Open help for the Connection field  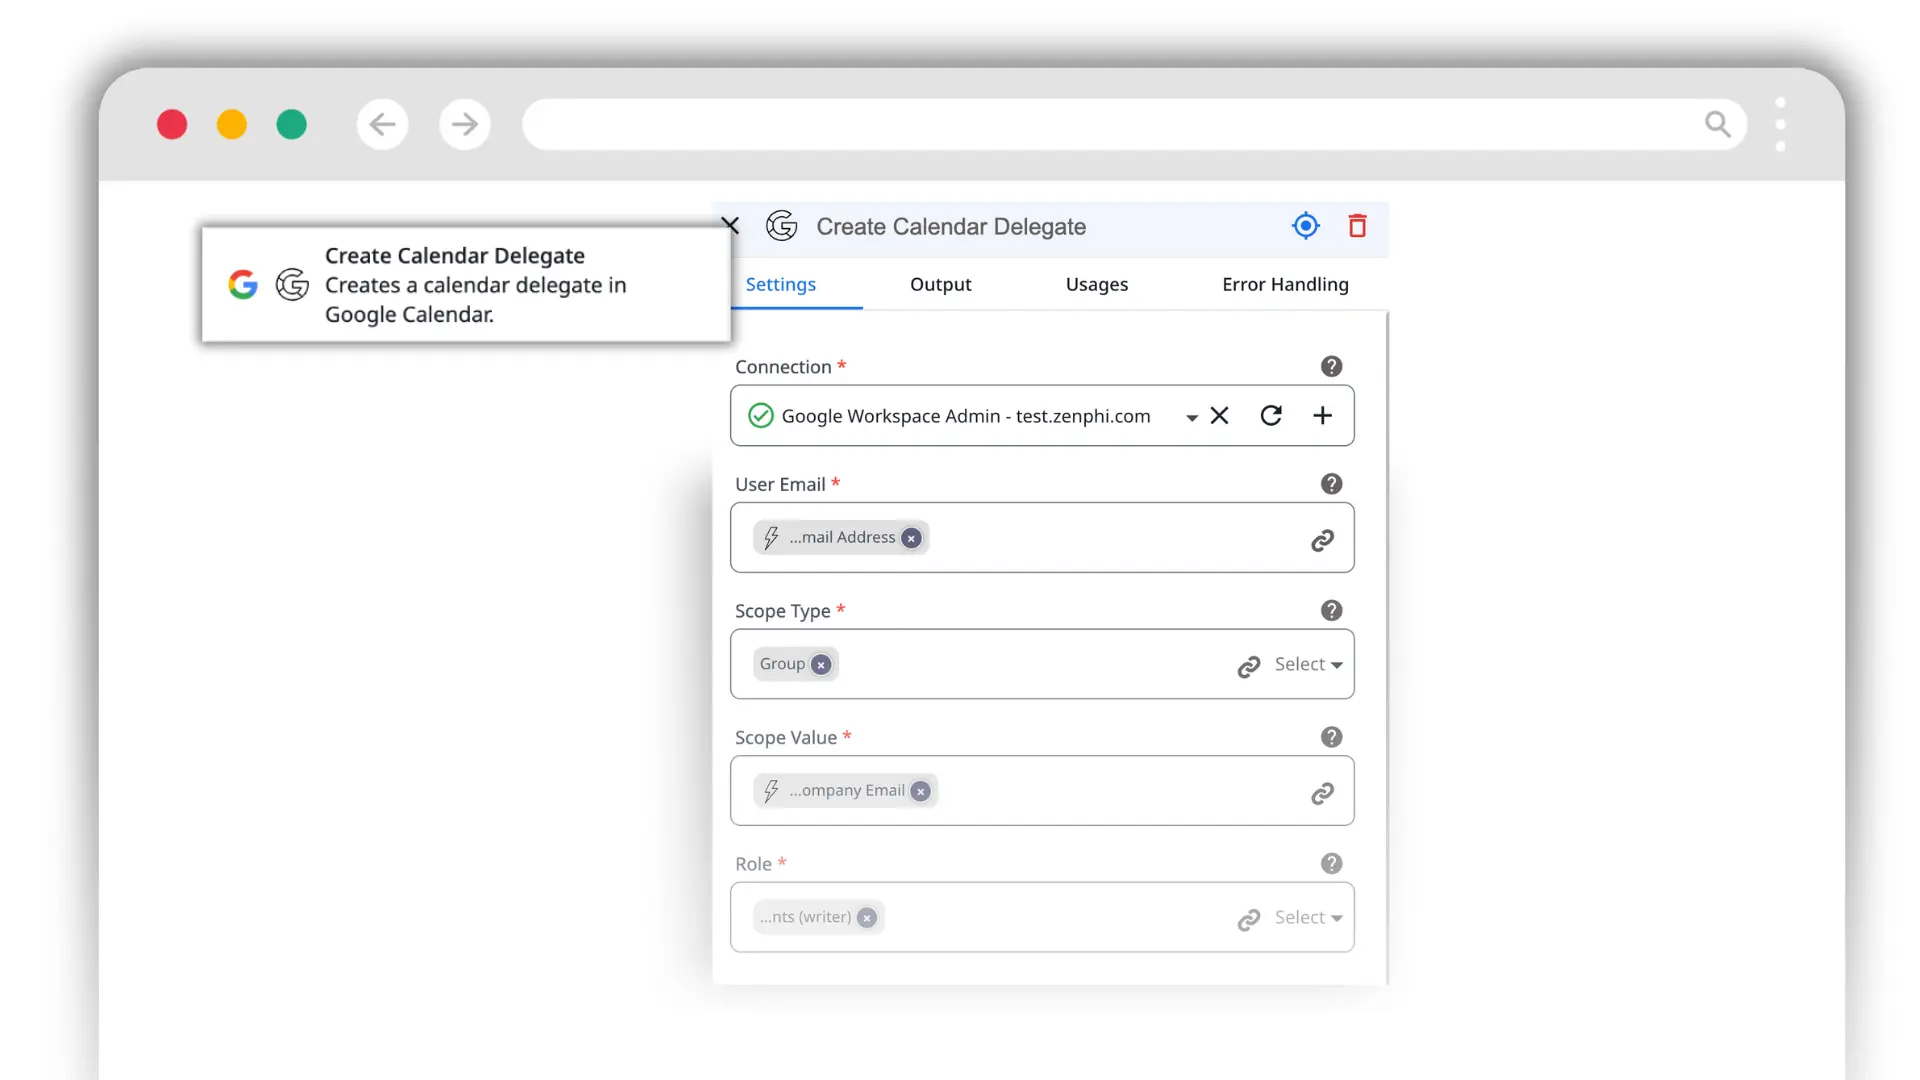[1331, 366]
